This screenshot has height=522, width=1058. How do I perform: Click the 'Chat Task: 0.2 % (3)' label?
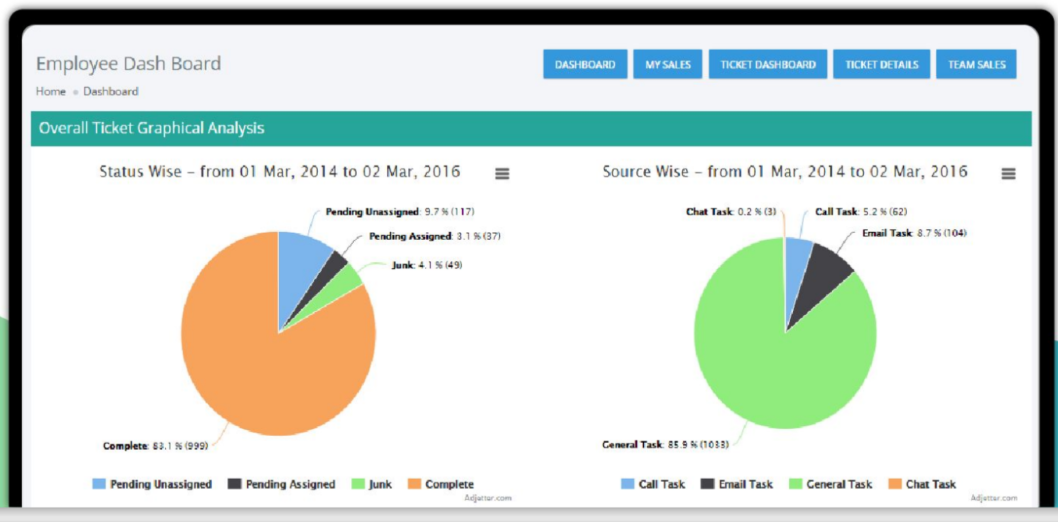[x=732, y=212]
